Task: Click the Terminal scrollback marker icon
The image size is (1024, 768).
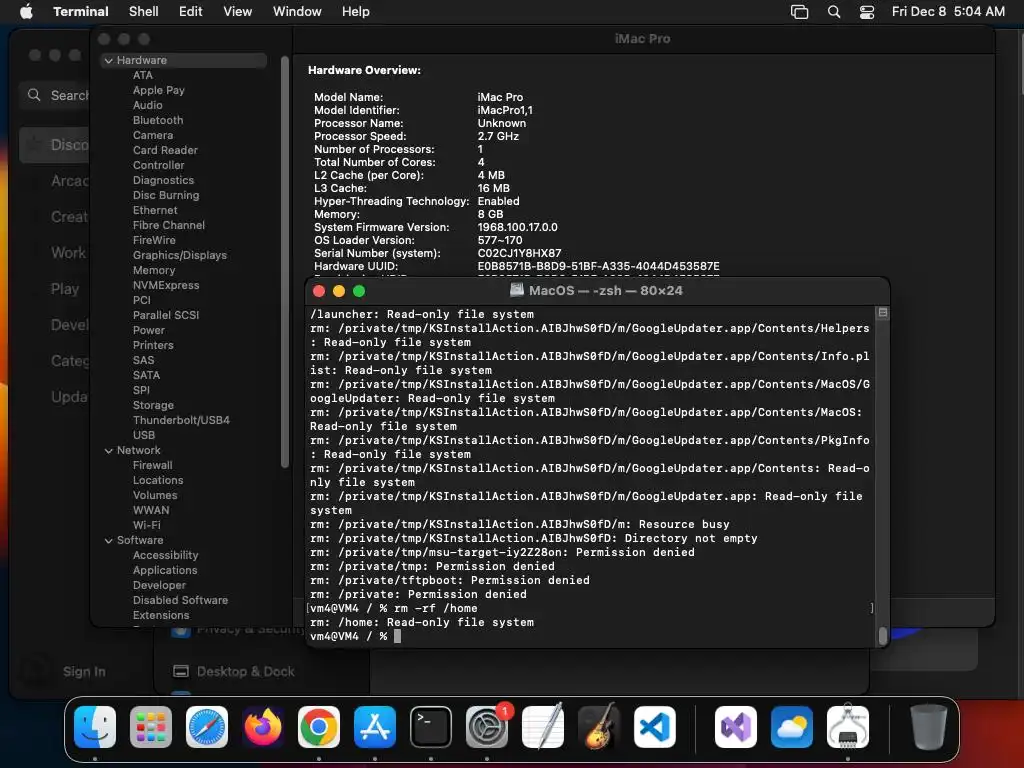Action: 882,313
